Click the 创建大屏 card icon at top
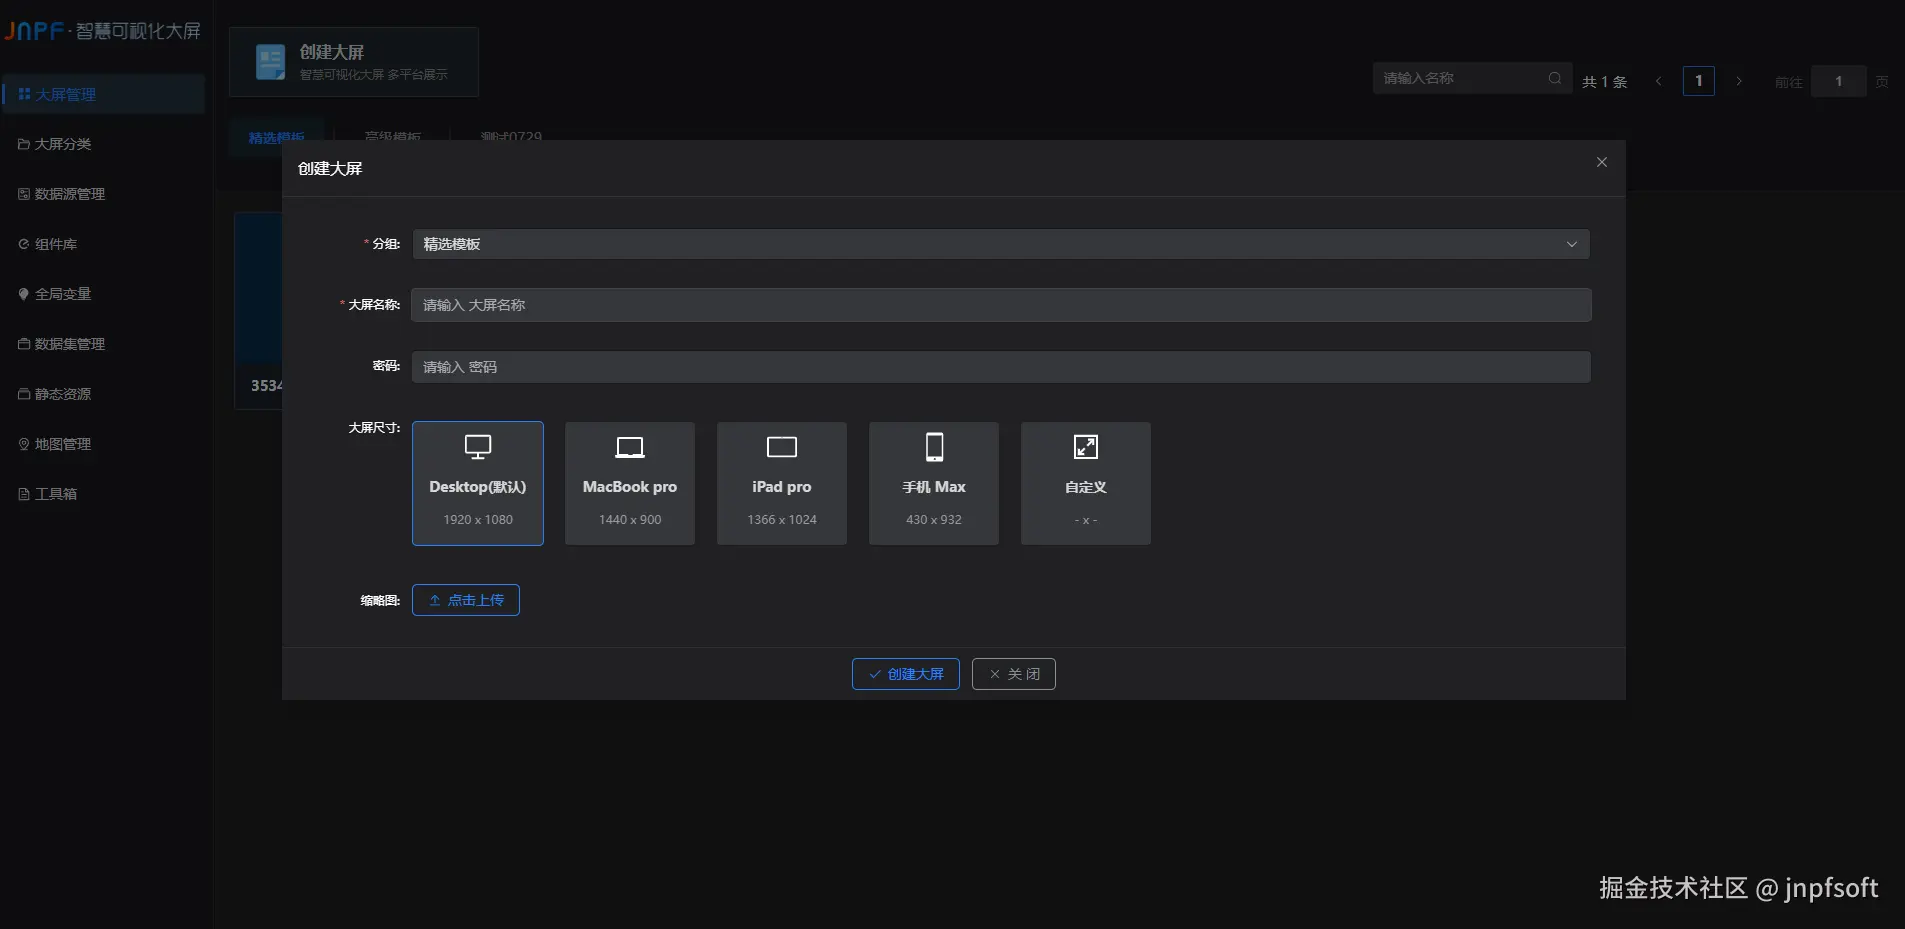1905x929 pixels. [x=270, y=62]
